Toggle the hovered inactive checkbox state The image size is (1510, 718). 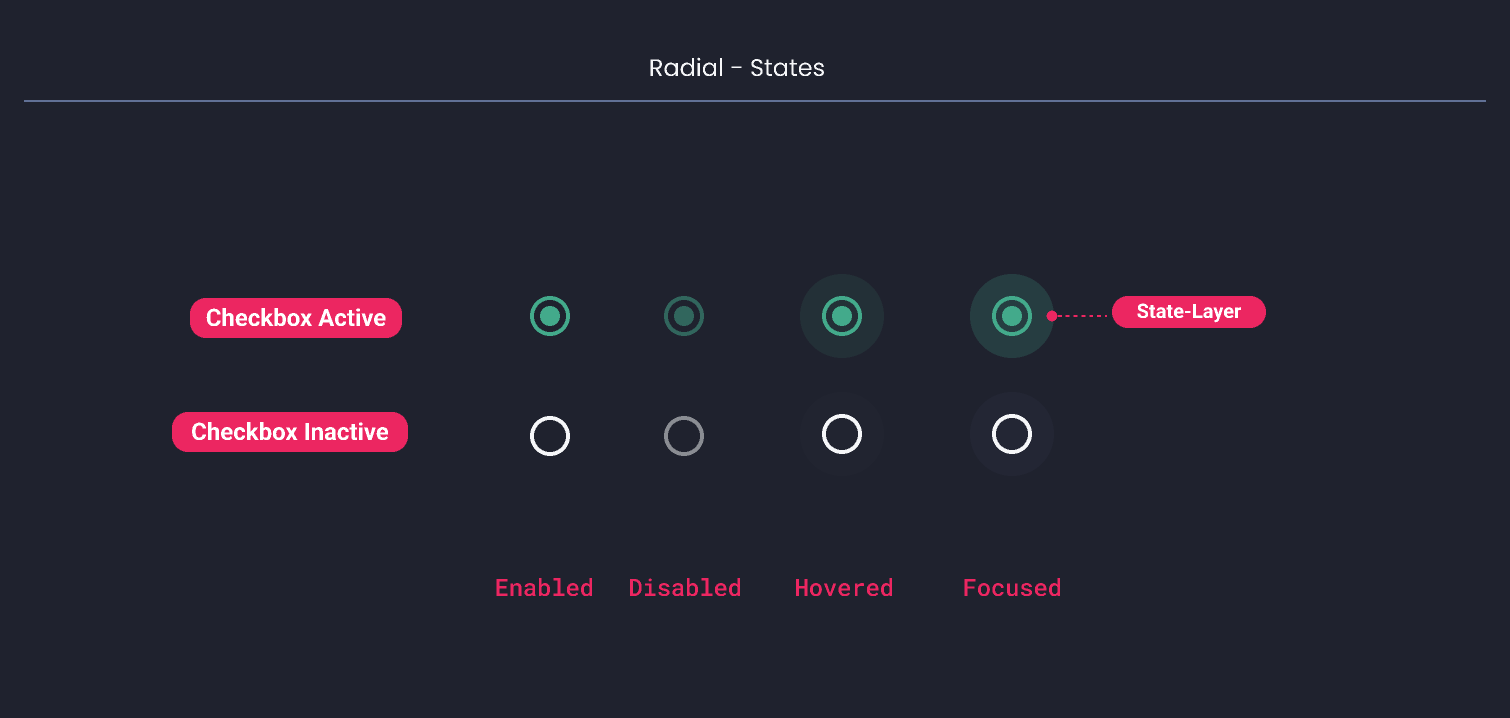point(841,433)
